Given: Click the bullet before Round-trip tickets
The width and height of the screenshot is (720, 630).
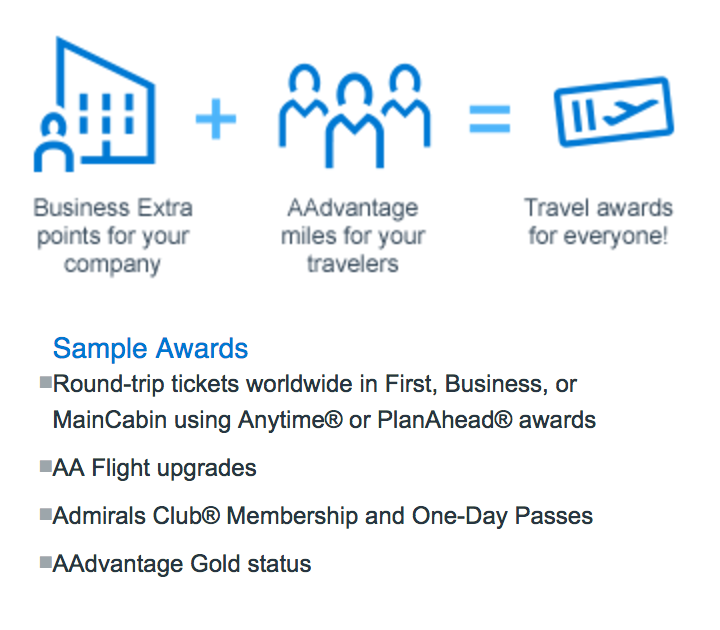Looking at the screenshot, I should pyautogui.click(x=45, y=382).
